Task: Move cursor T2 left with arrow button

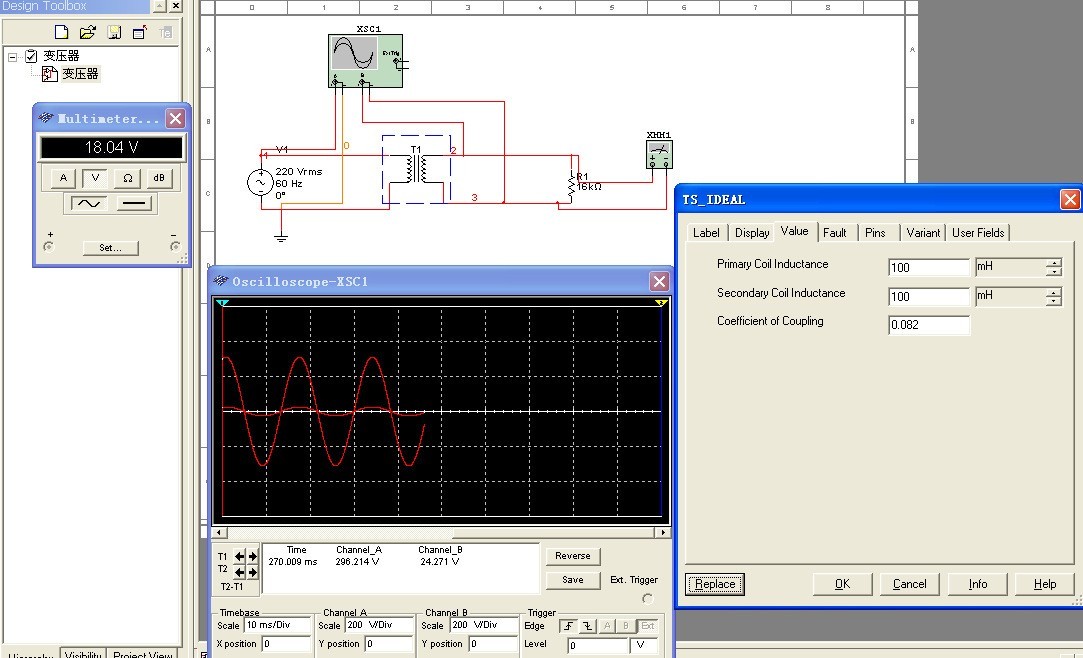Action: [x=240, y=572]
